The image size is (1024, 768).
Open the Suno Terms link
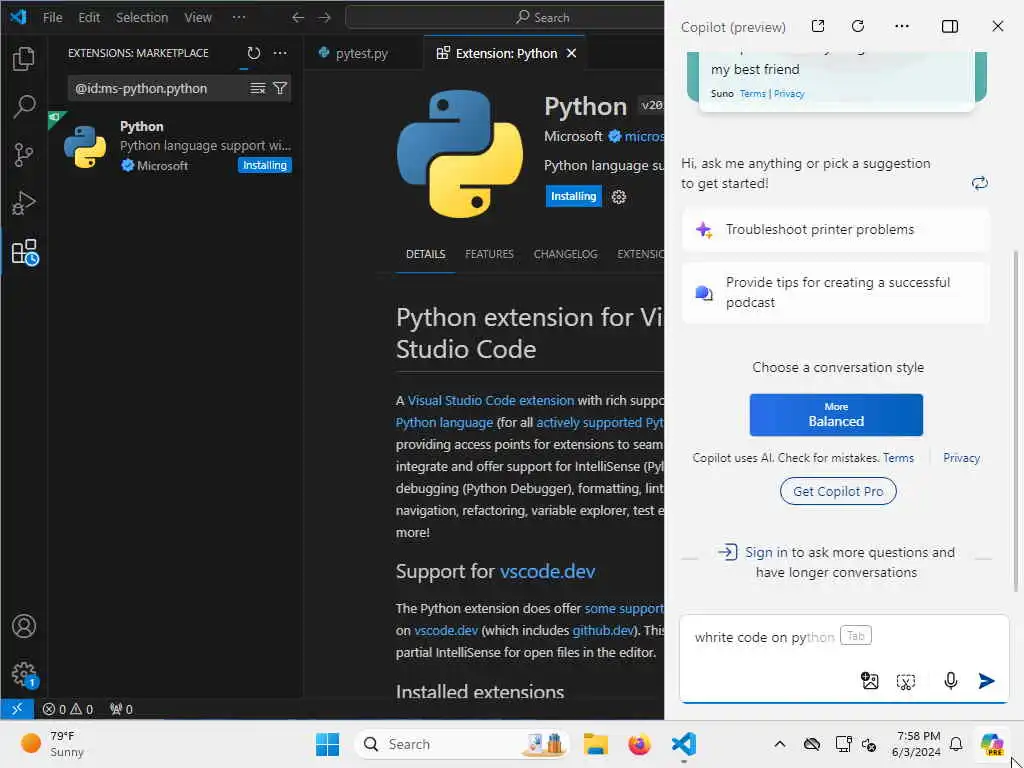click(752, 93)
